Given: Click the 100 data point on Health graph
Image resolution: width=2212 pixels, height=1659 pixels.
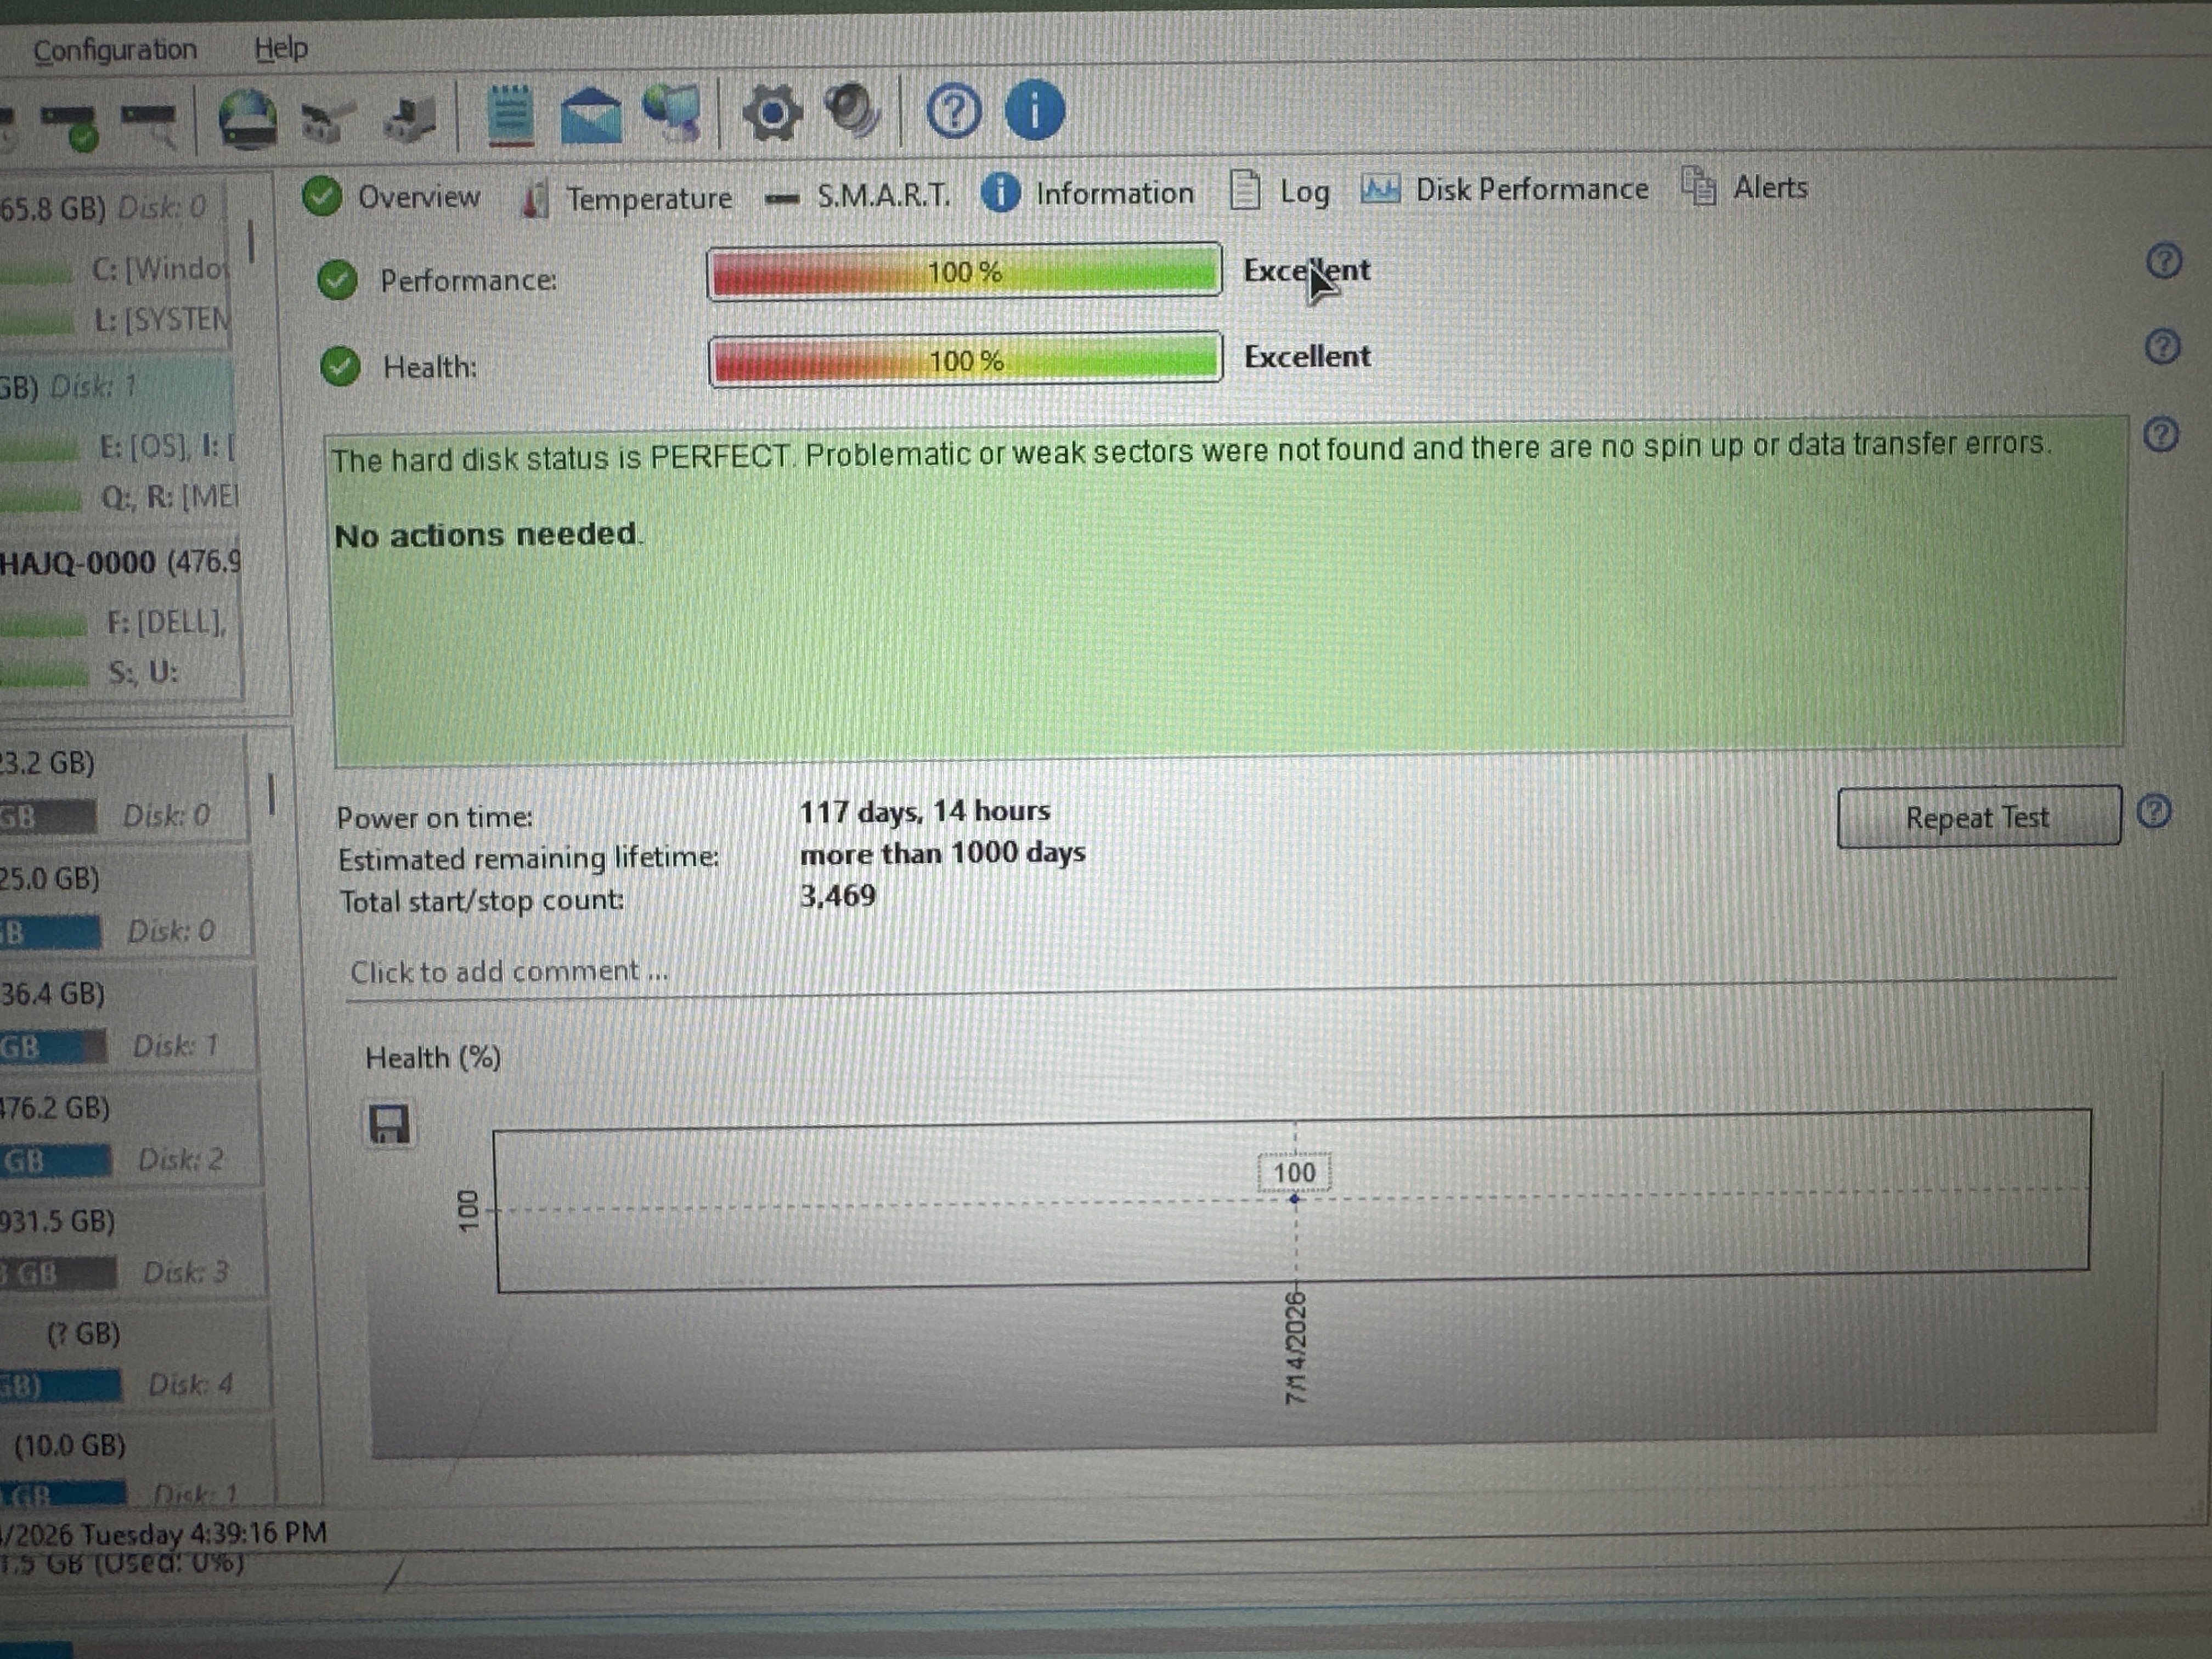Looking at the screenshot, I should [x=1294, y=1198].
